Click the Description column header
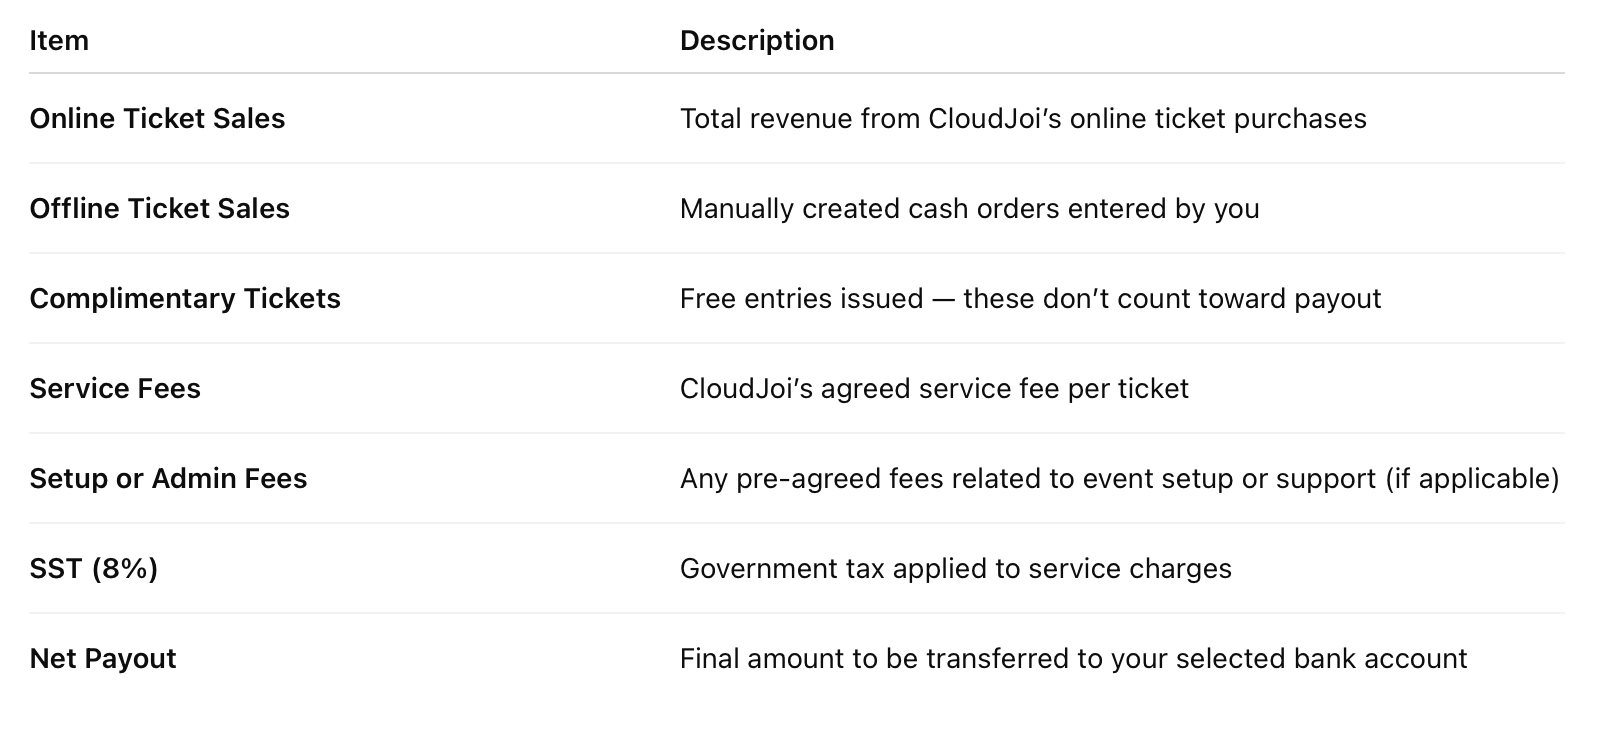The height and width of the screenshot is (740, 1616). pyautogui.click(x=757, y=41)
